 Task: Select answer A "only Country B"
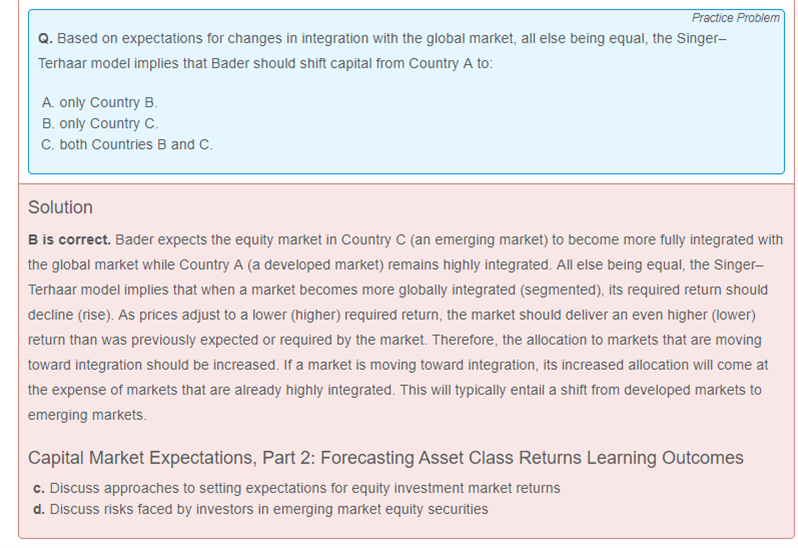click(100, 103)
